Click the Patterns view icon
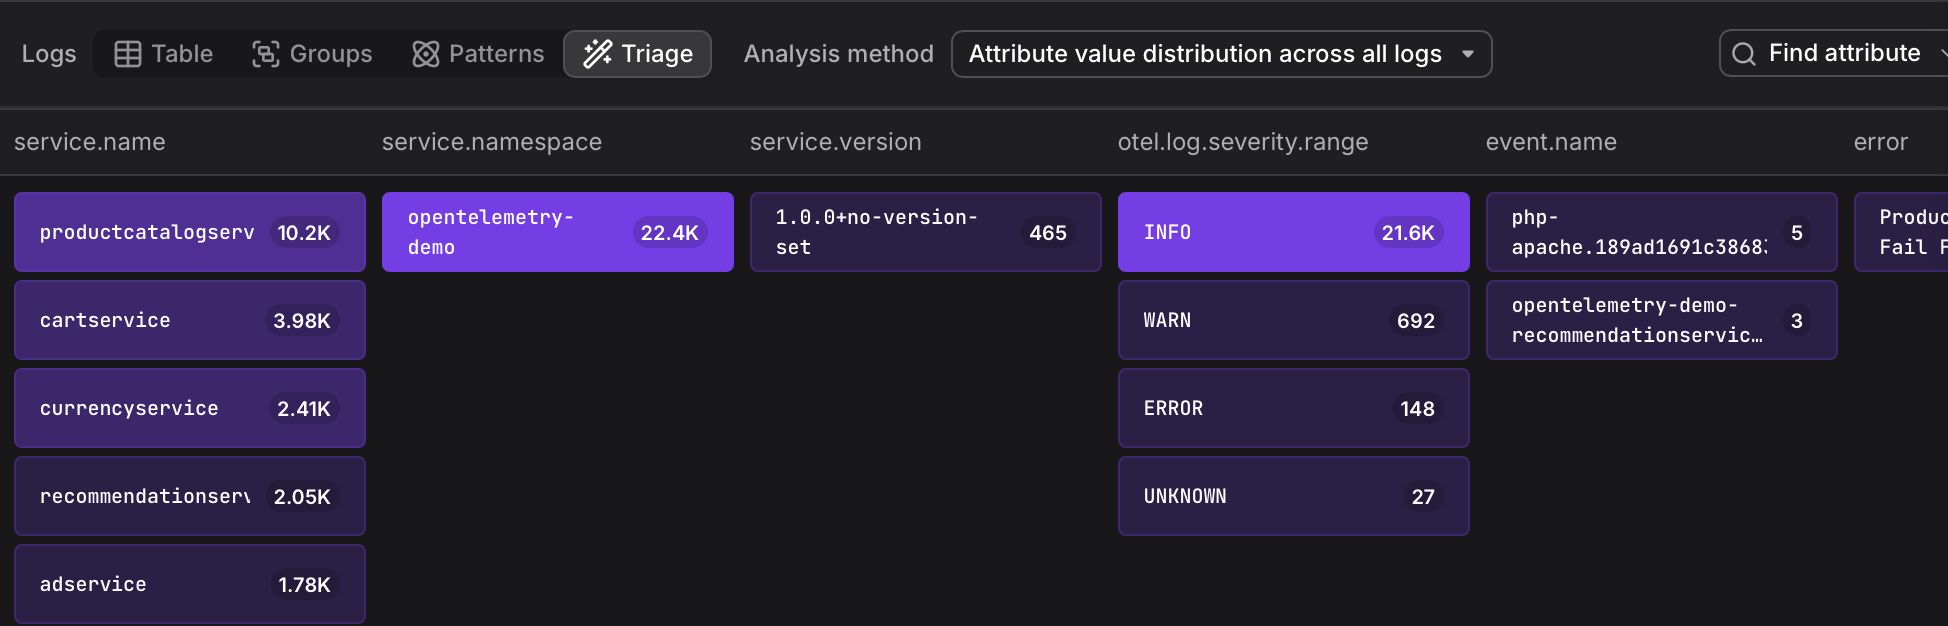 425,54
